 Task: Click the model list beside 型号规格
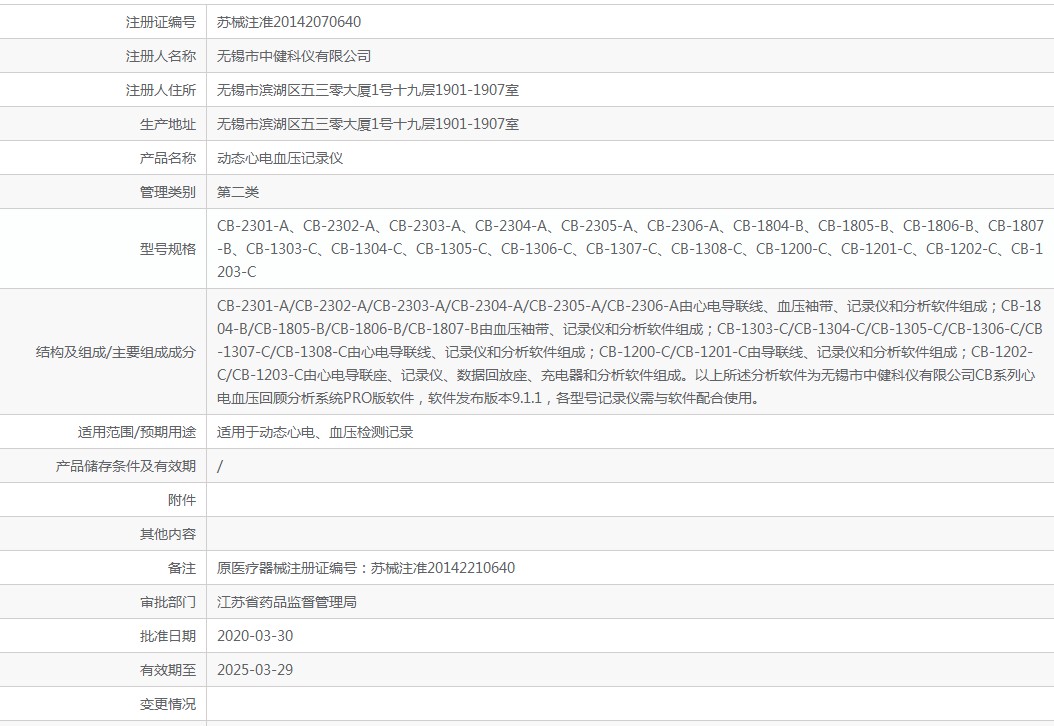[x=630, y=249]
